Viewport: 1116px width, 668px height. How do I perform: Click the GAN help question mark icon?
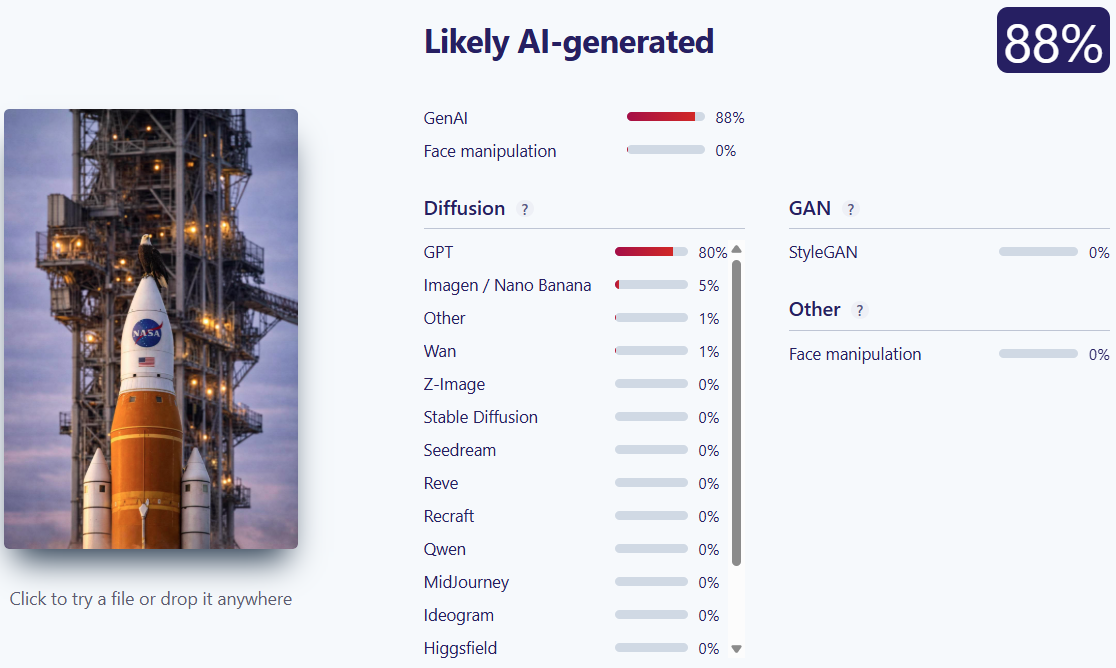[x=850, y=209]
